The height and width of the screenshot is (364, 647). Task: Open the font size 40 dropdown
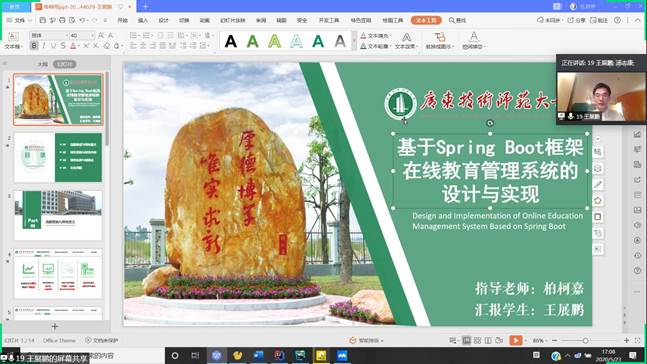[x=92, y=35]
